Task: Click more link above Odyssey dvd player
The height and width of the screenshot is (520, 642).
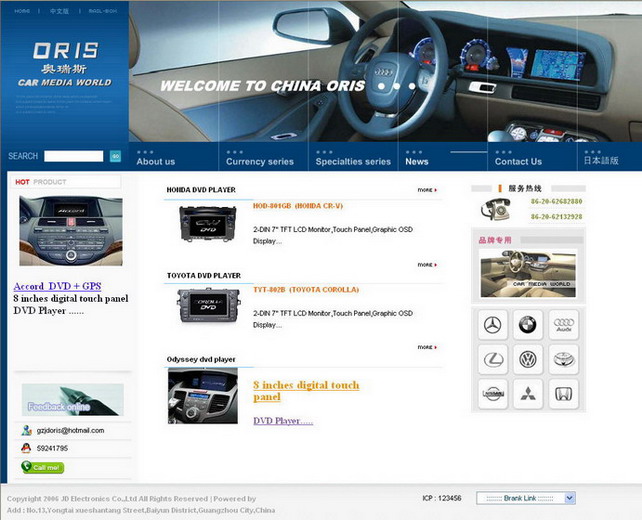Action: (x=427, y=347)
